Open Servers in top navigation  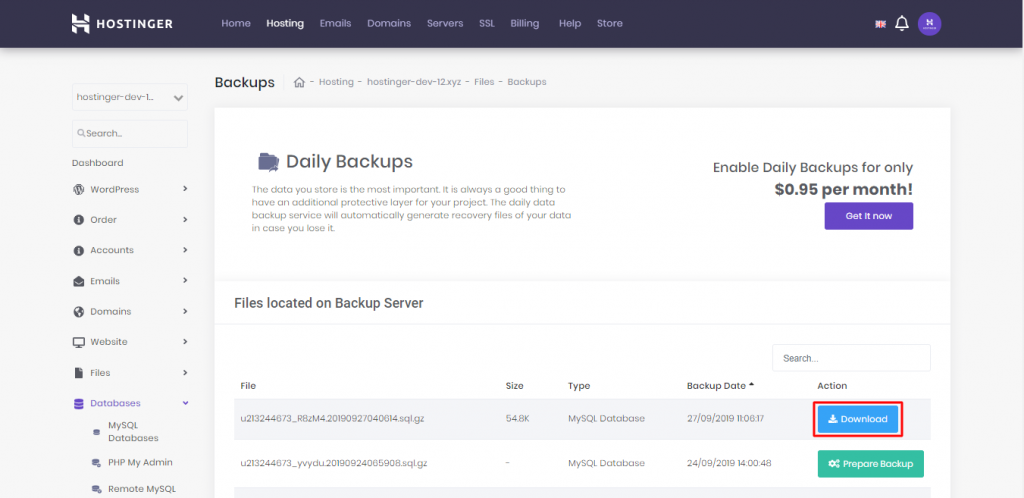click(x=445, y=23)
